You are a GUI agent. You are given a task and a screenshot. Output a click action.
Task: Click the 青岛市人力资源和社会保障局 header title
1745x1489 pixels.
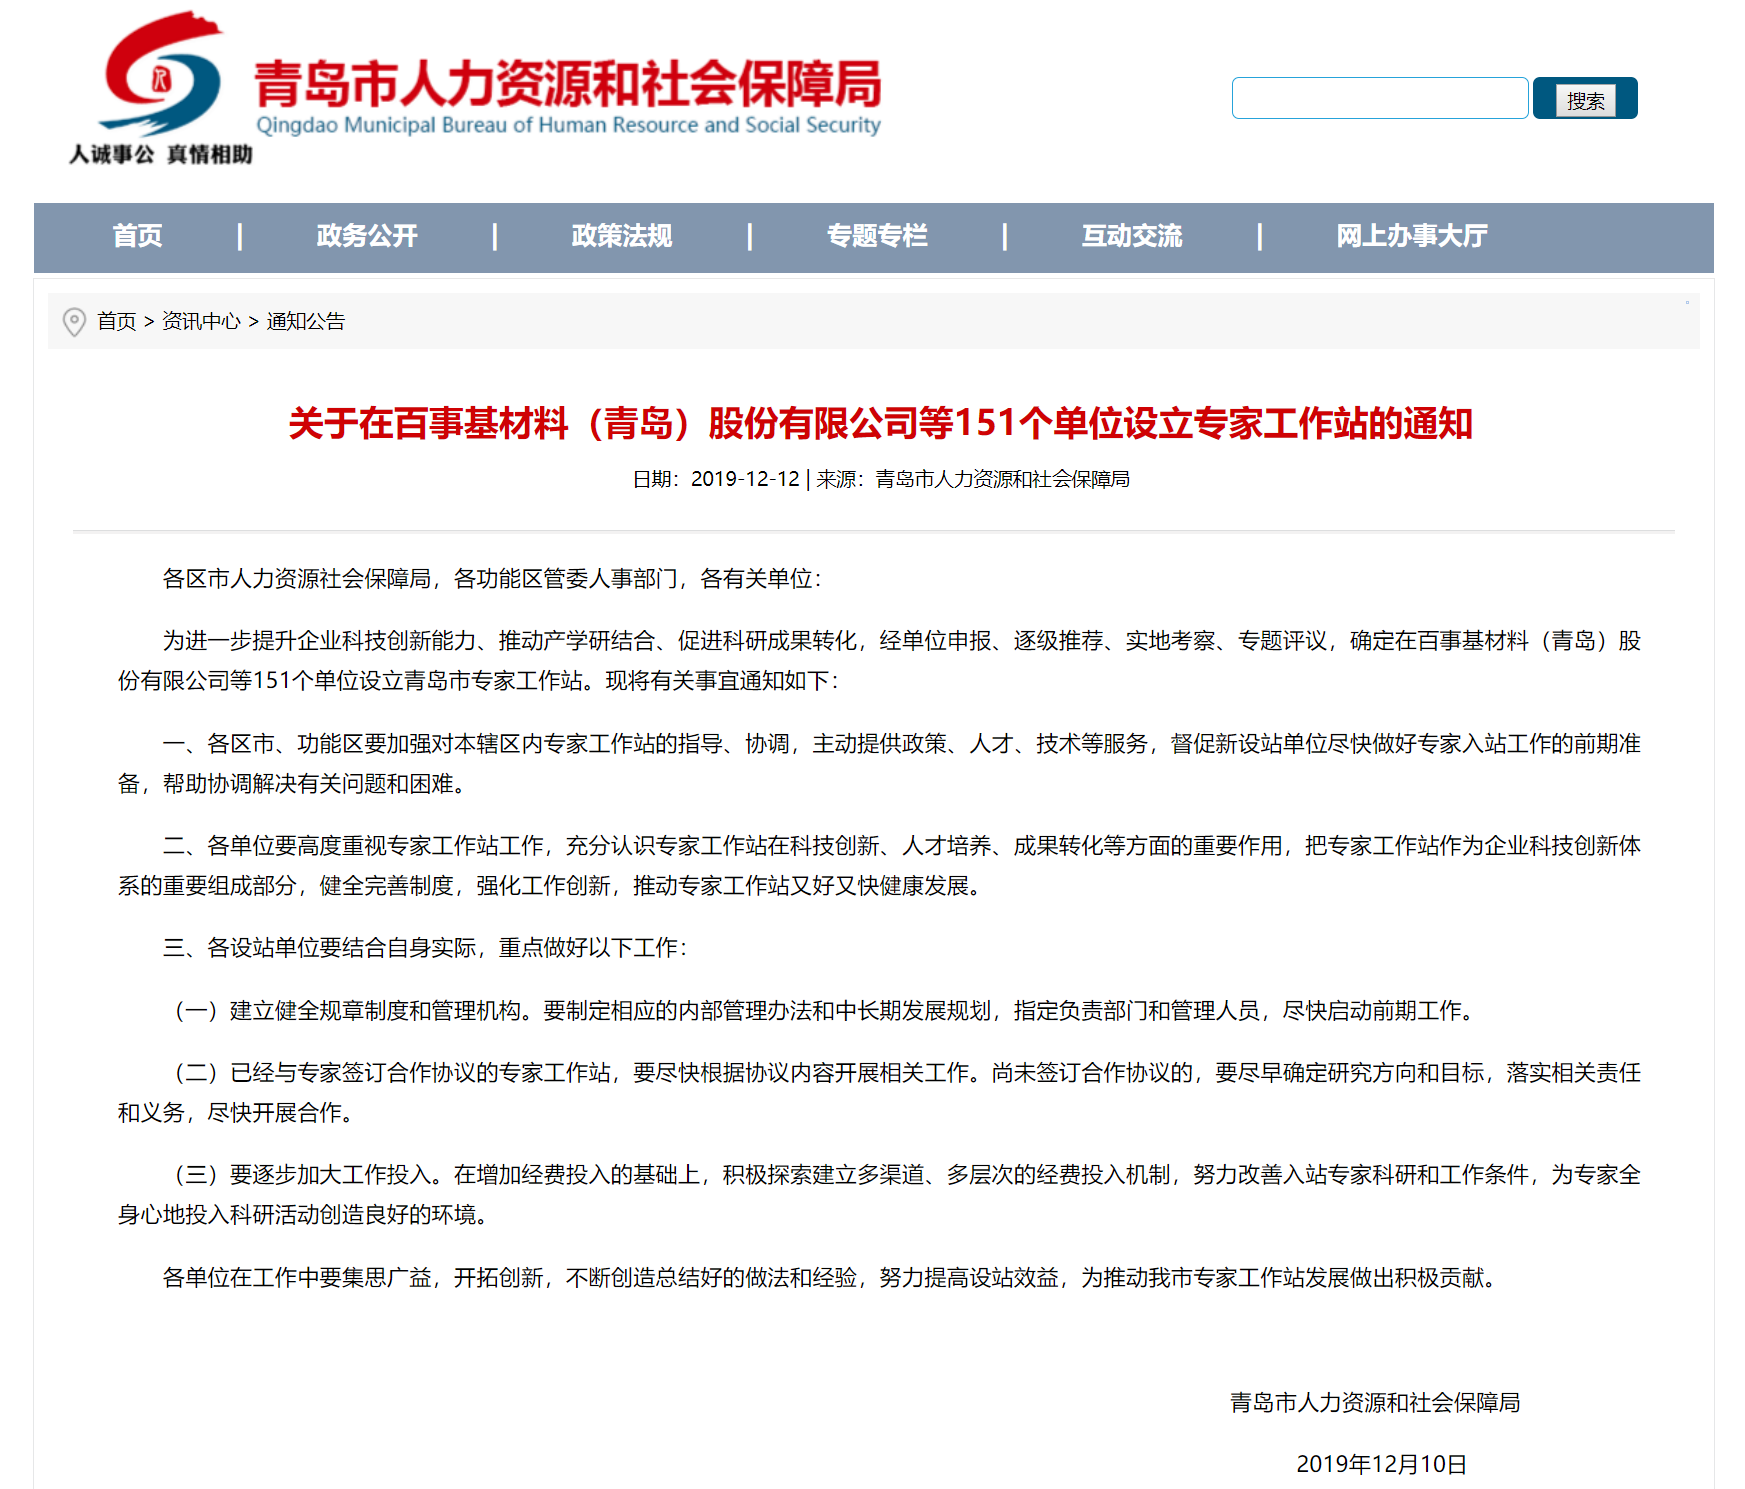[x=568, y=84]
